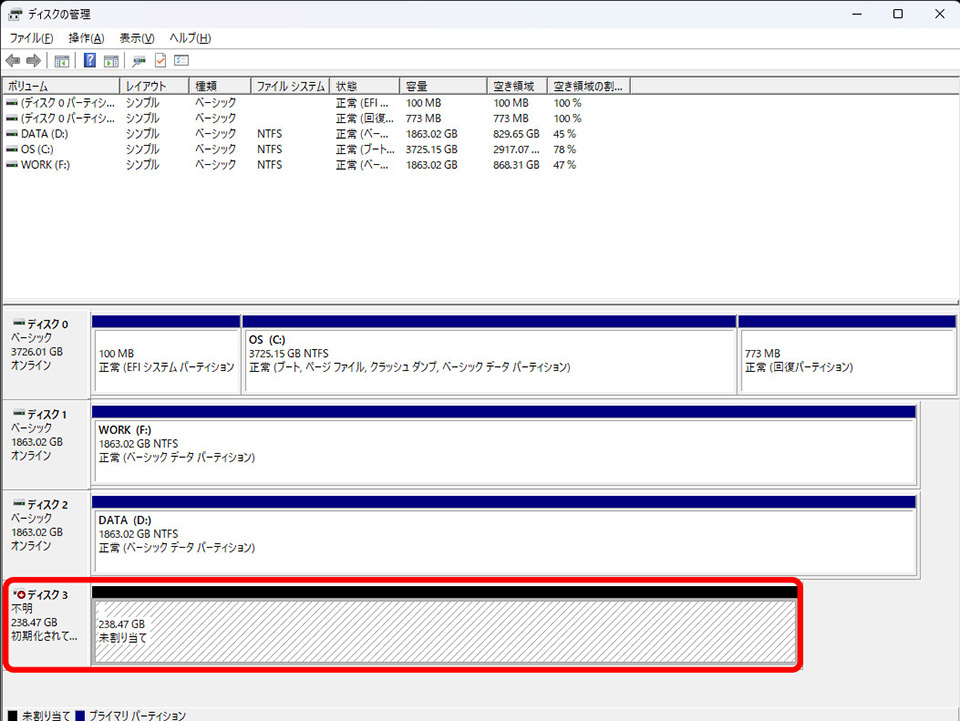Viewport: 960px width, 721px height.
Task: Select the 238.47 GB 未割り当て hatched region
Action: pos(445,632)
